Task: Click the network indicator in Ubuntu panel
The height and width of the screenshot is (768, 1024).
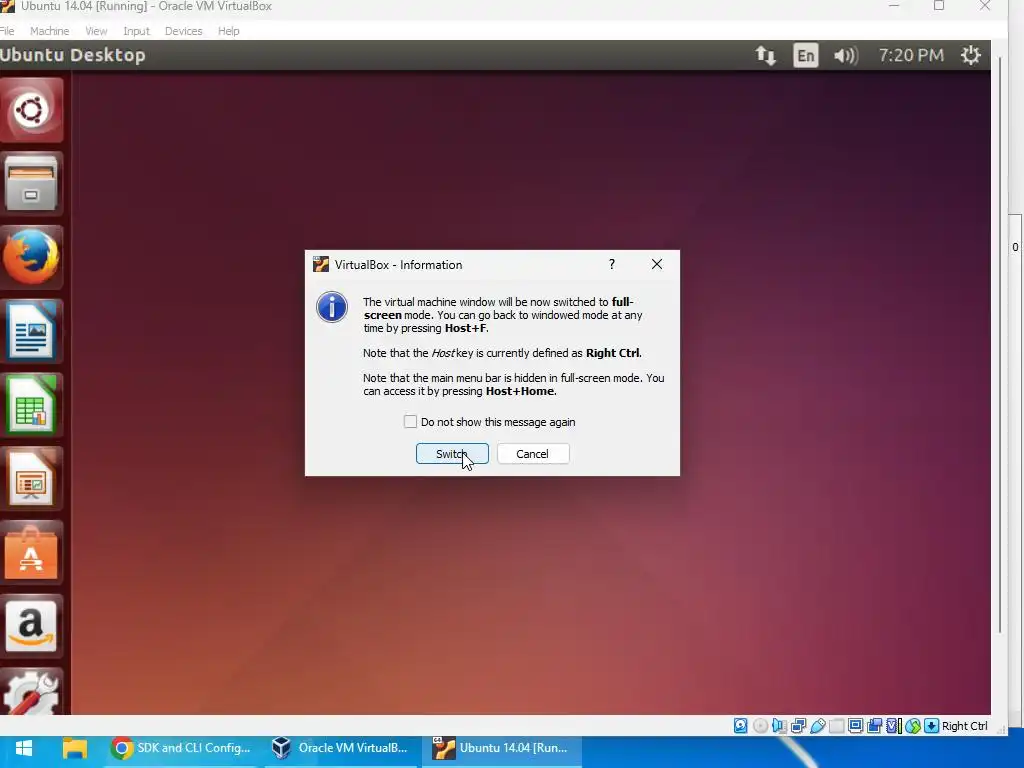Action: [x=765, y=56]
